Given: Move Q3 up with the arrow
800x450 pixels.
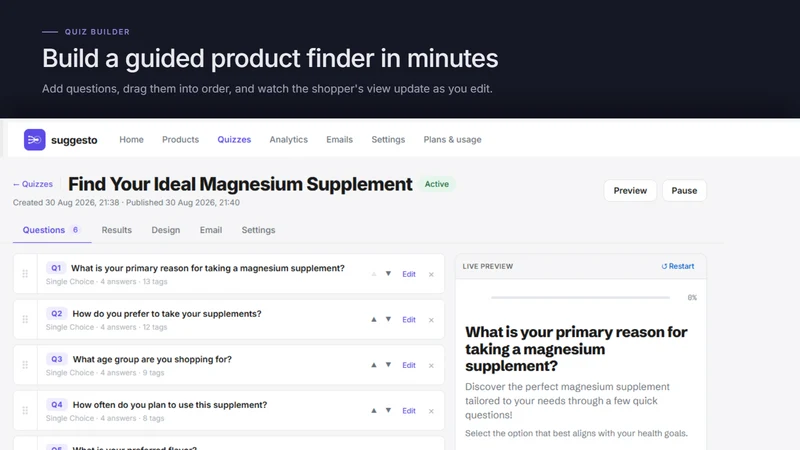Looking at the screenshot, I should tap(374, 365).
